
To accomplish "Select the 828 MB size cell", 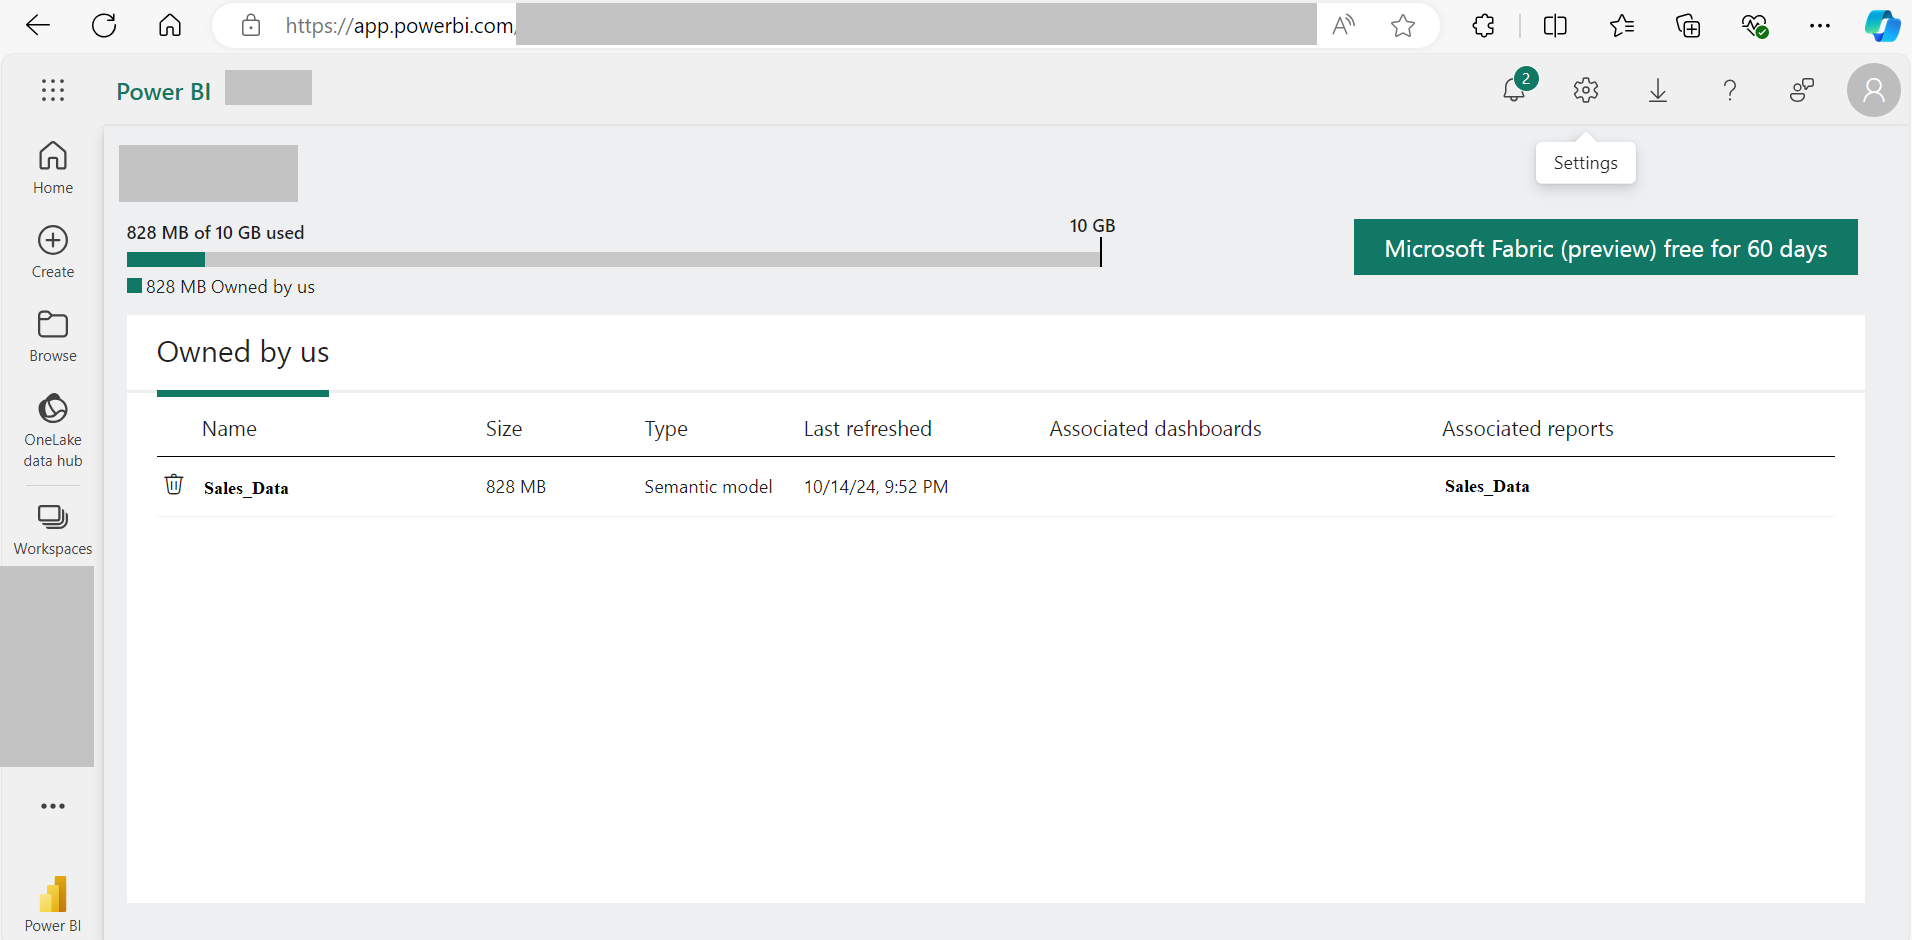I will coord(516,487).
